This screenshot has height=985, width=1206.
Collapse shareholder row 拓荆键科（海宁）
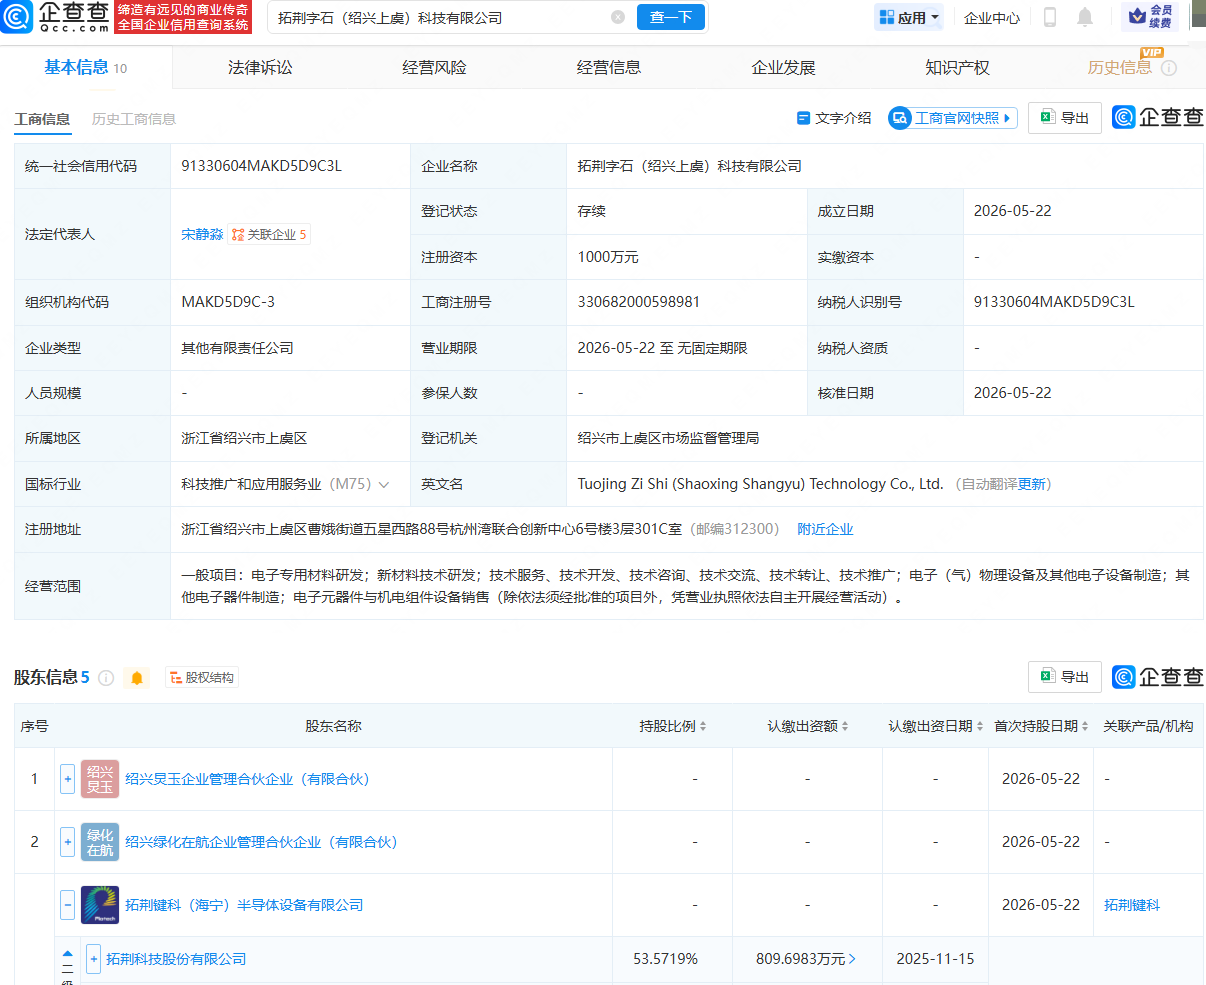click(x=68, y=905)
